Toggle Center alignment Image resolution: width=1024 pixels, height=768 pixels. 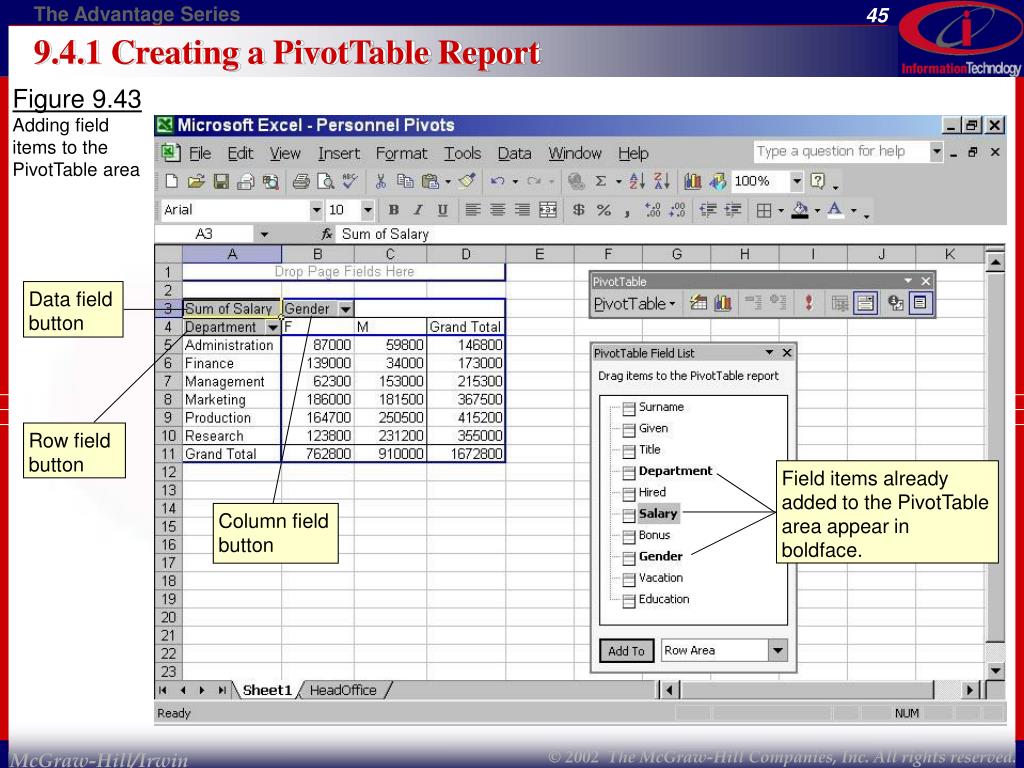click(498, 210)
